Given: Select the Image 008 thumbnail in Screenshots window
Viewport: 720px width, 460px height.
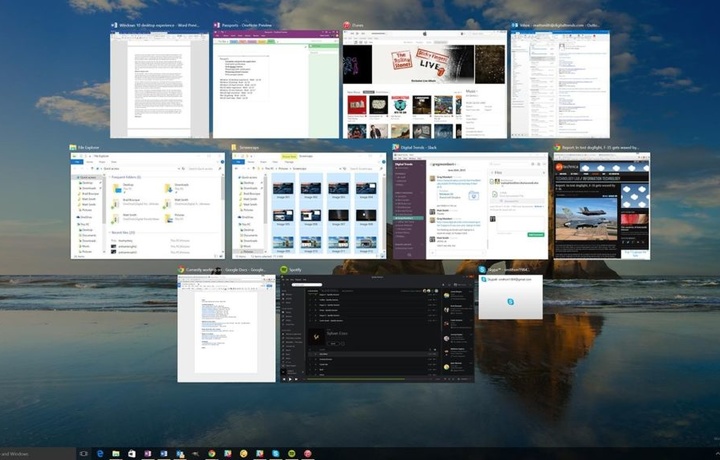Looking at the screenshot, I should 366,216.
